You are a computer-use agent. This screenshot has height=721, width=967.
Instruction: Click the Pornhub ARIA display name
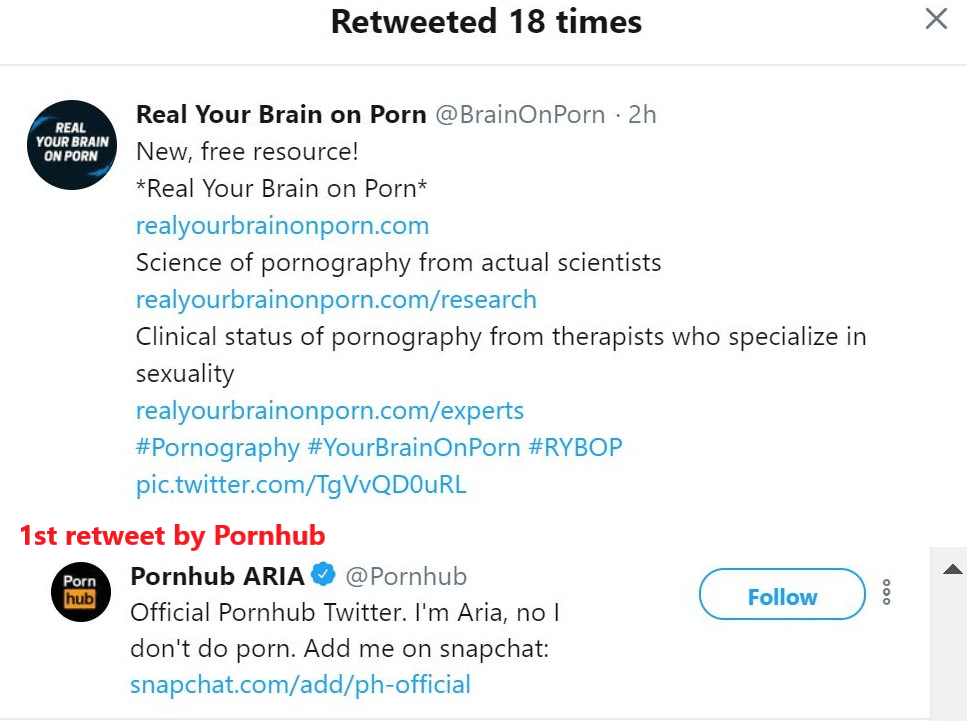coord(216,576)
